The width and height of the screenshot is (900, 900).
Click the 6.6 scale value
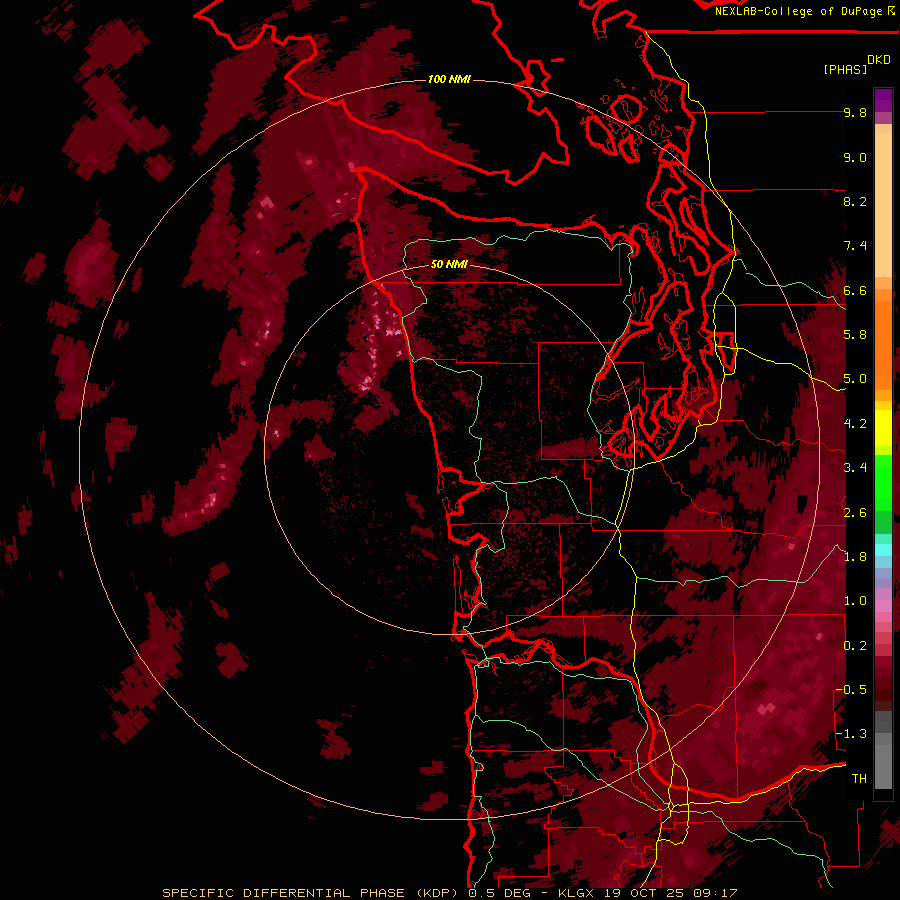point(855,290)
